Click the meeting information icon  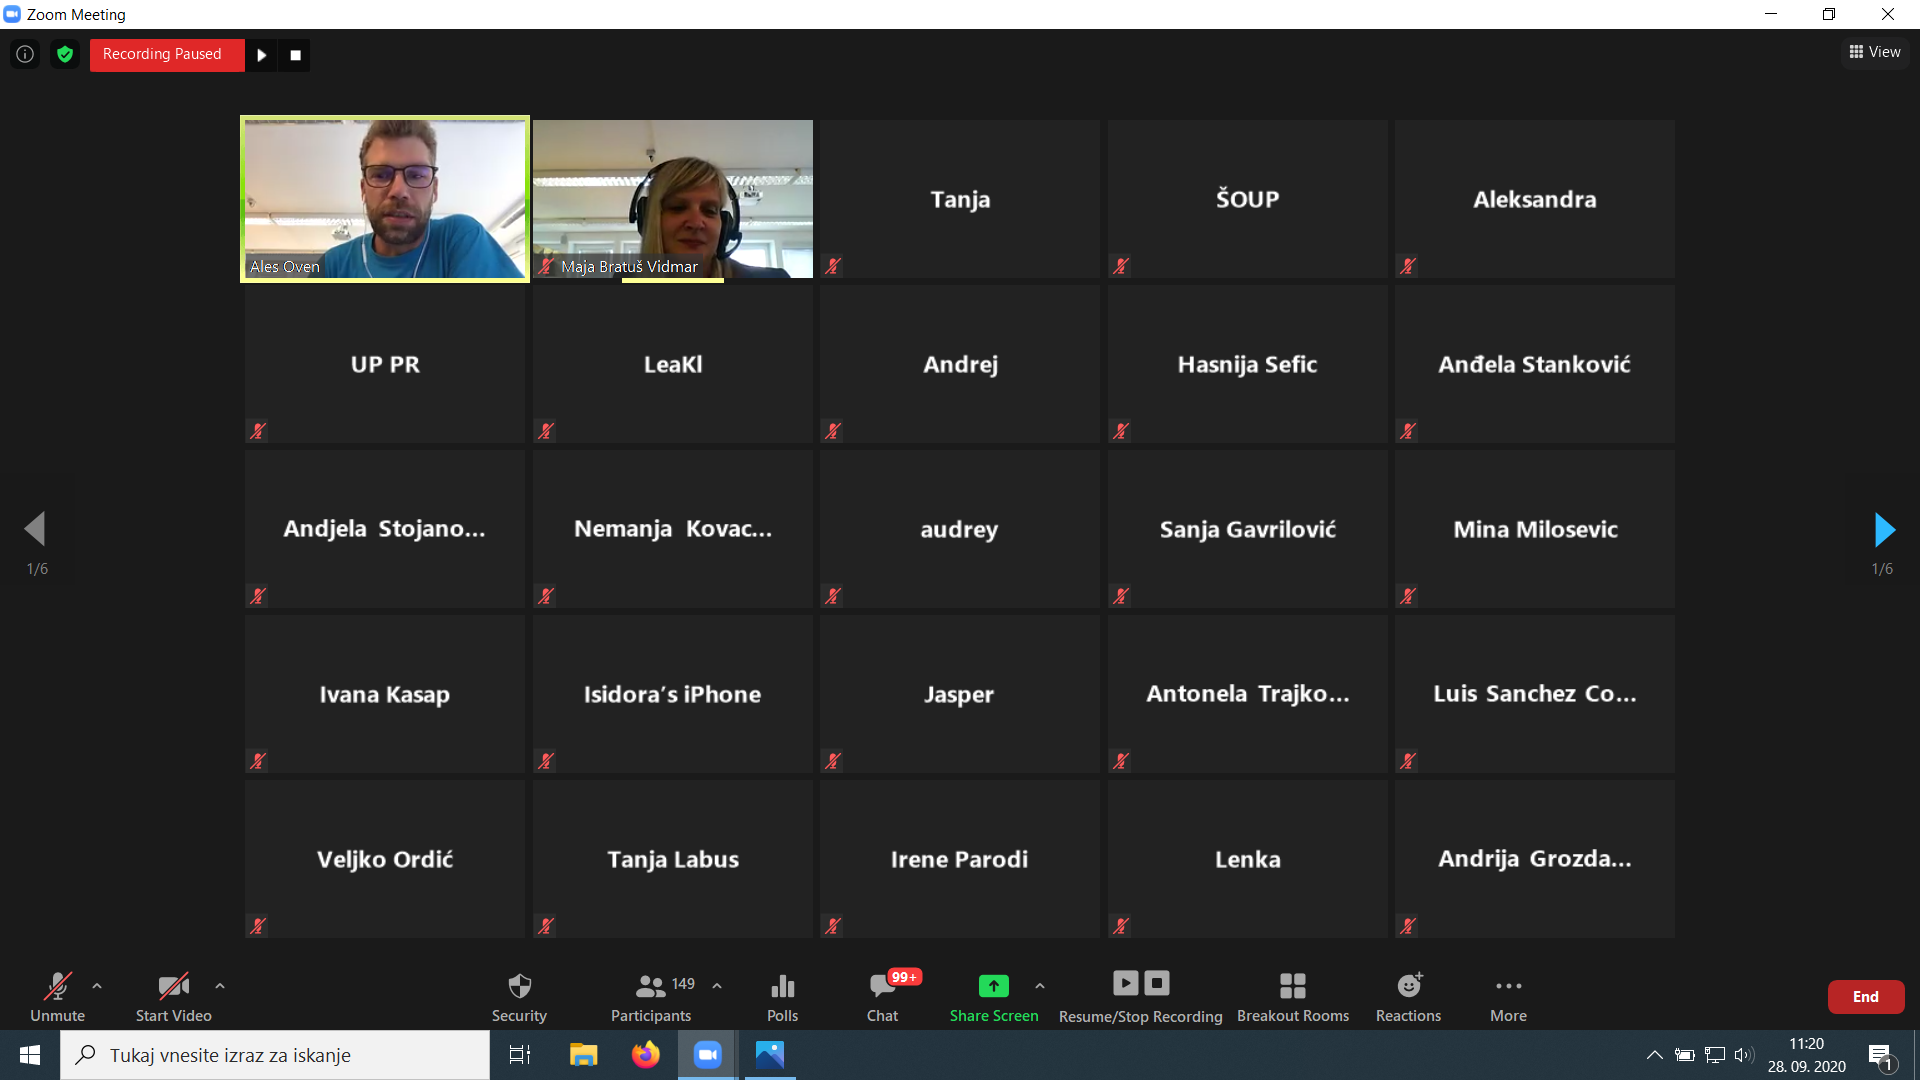pos(25,55)
